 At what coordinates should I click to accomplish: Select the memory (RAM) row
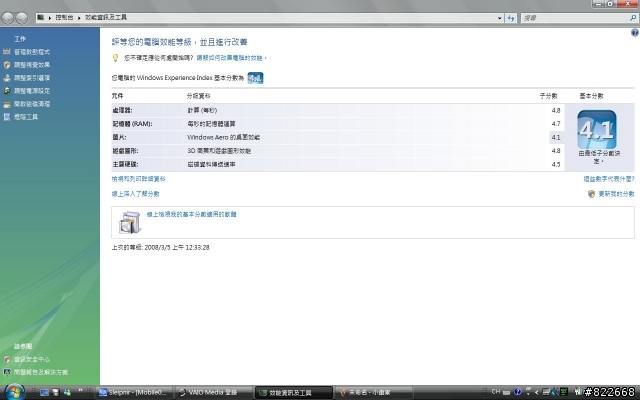338,124
